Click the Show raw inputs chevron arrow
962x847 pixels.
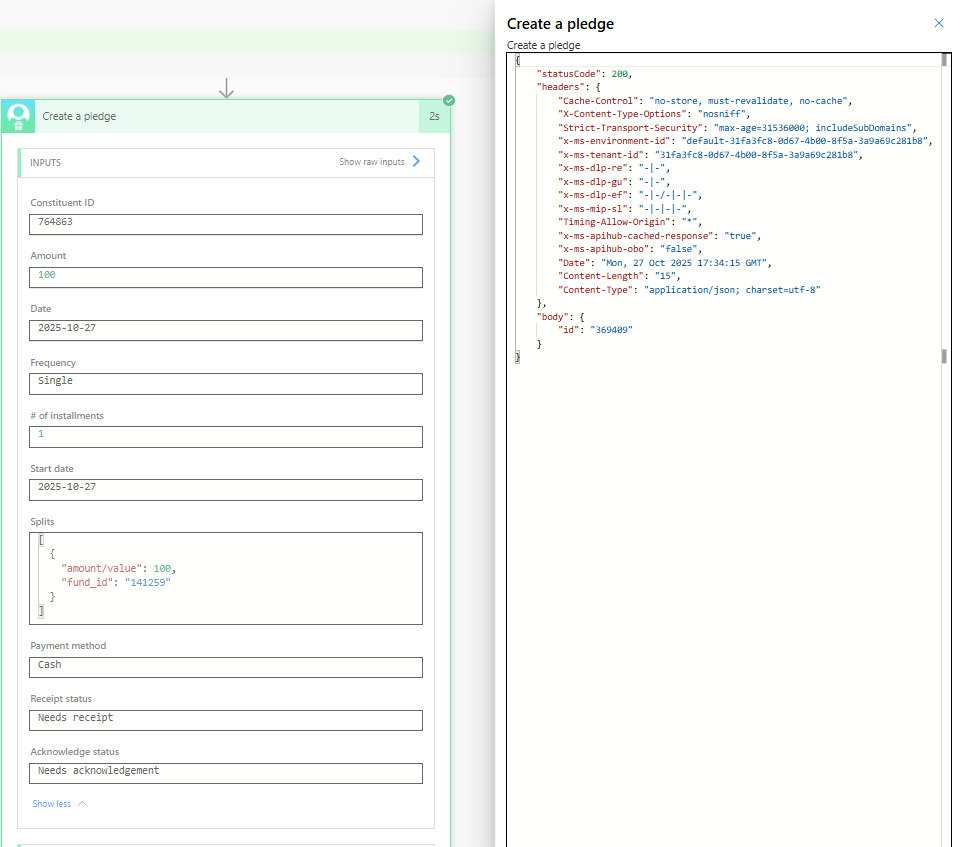point(417,161)
